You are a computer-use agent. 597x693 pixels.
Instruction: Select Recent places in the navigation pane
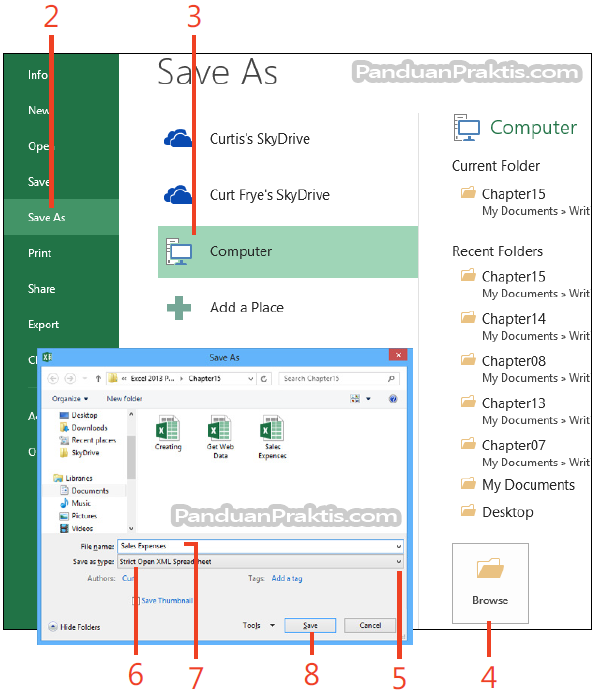point(87,440)
